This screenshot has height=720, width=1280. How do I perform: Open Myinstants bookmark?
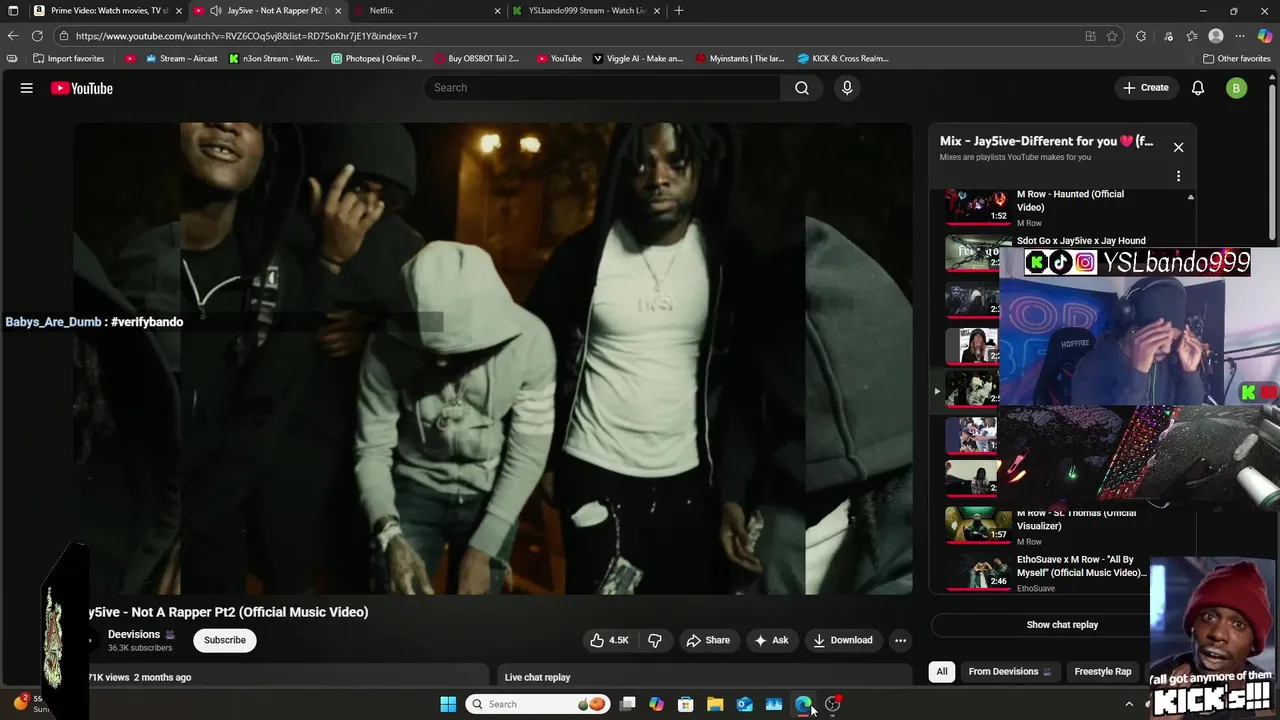point(741,59)
